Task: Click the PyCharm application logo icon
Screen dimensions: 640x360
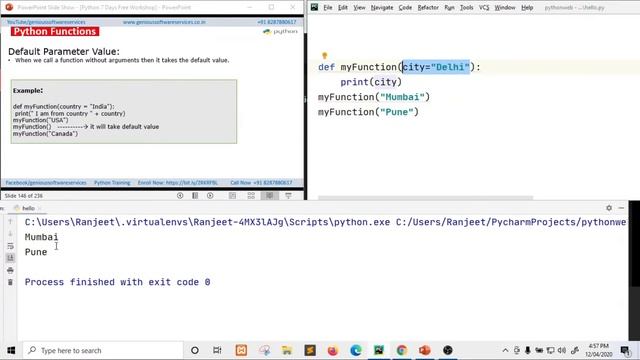Action: click(x=314, y=7)
